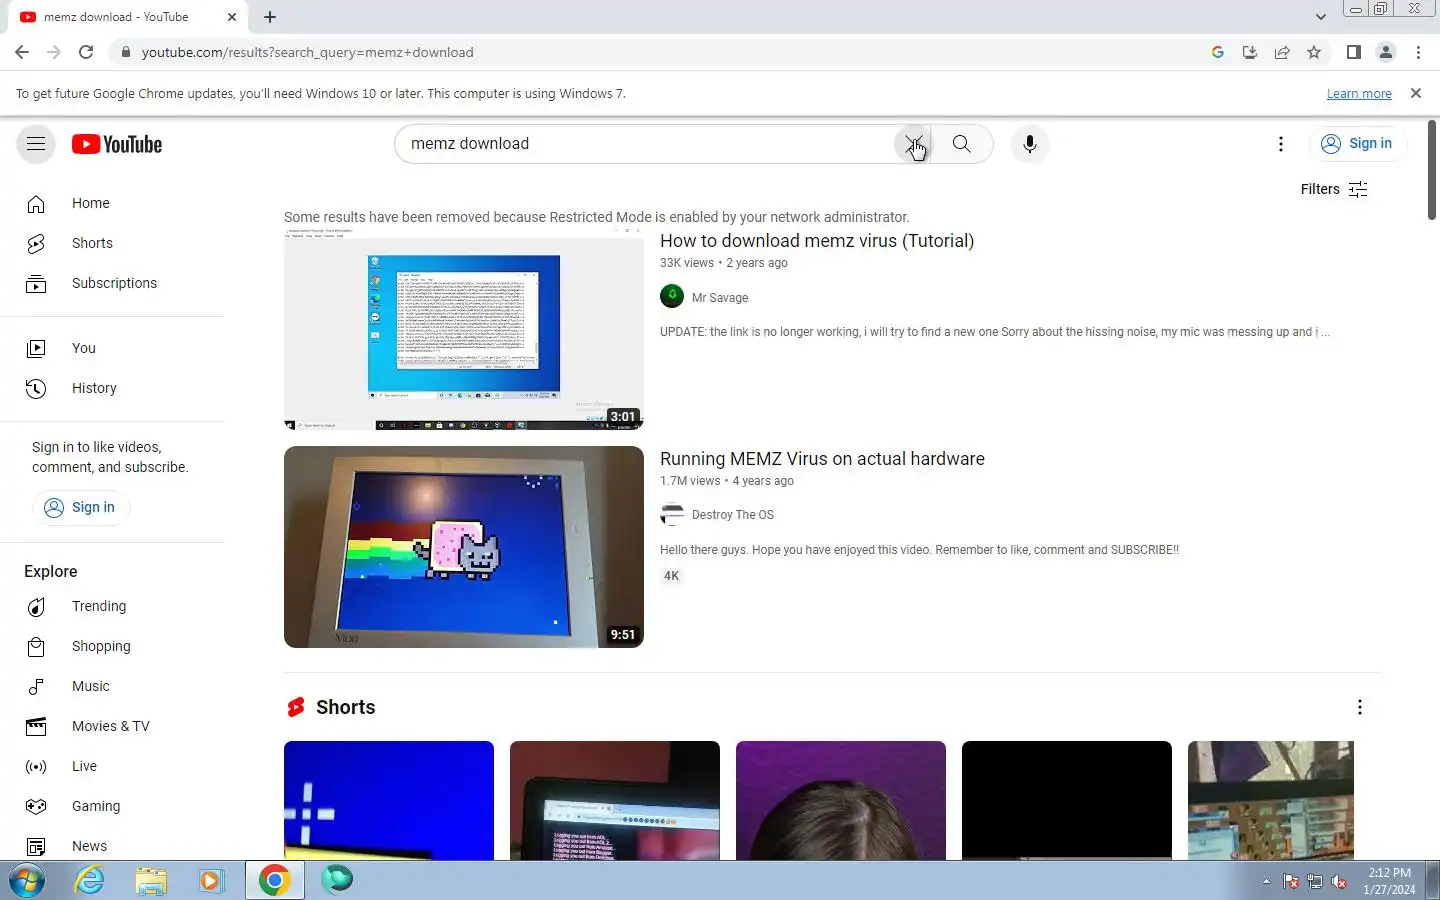The height and width of the screenshot is (900, 1440).
Task: Toggle Chrome side panel
Action: (1353, 52)
